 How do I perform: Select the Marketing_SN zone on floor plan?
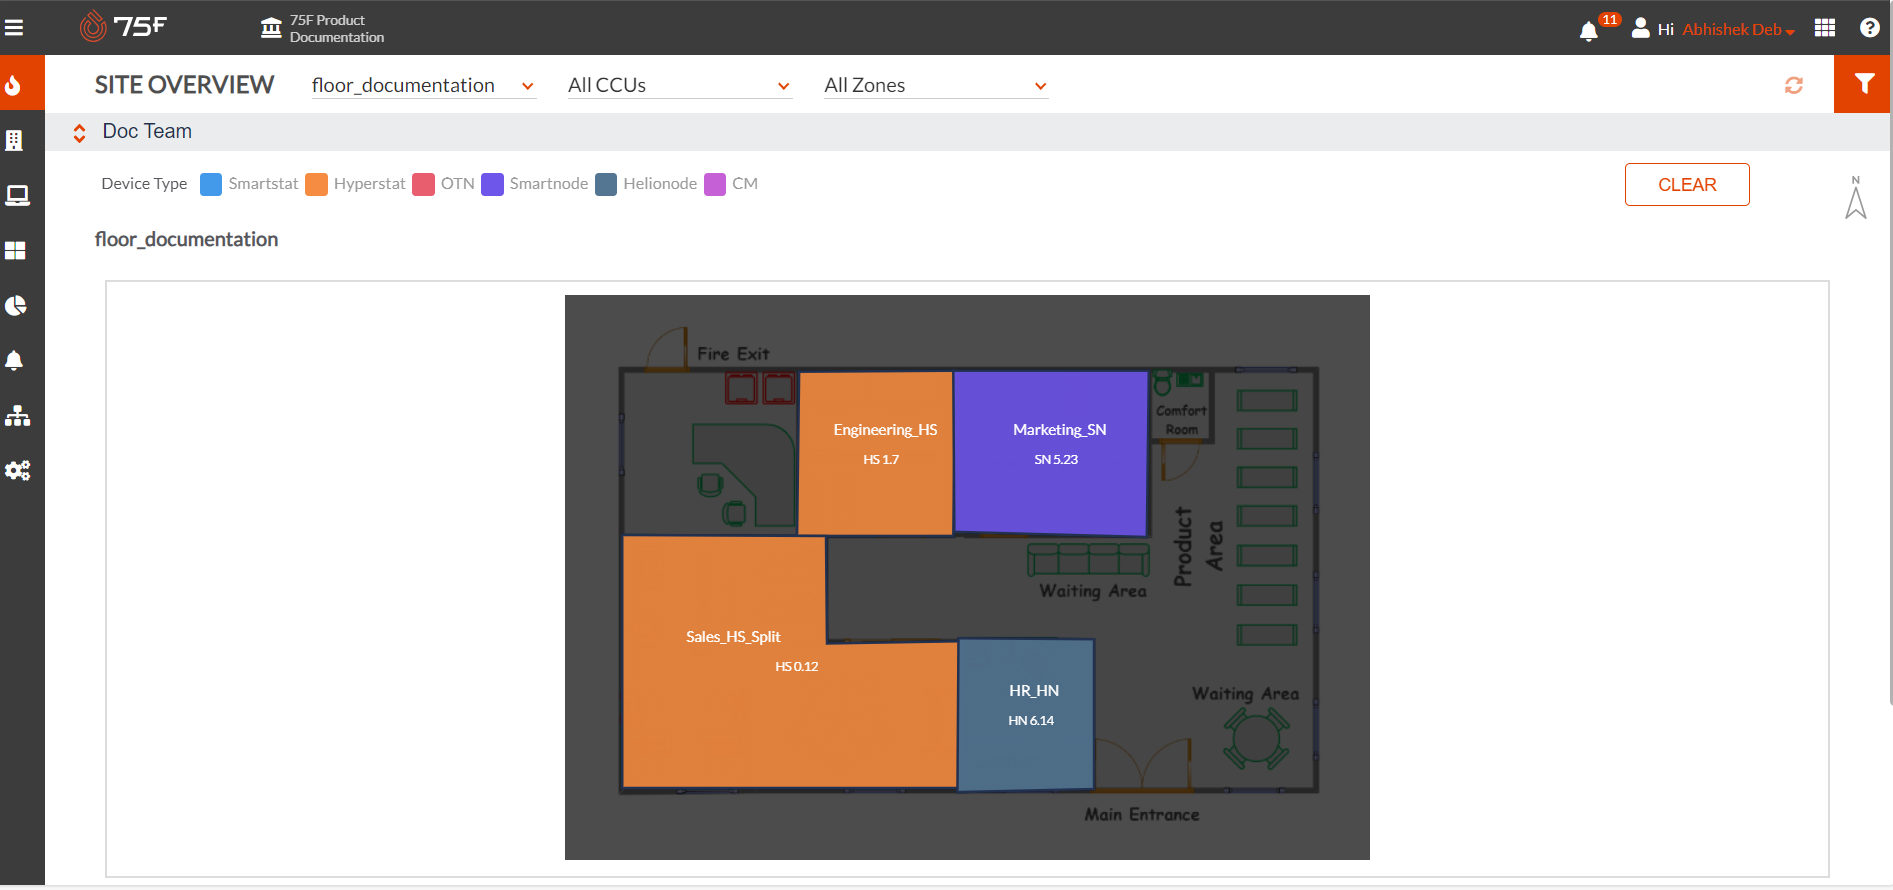coord(1050,453)
